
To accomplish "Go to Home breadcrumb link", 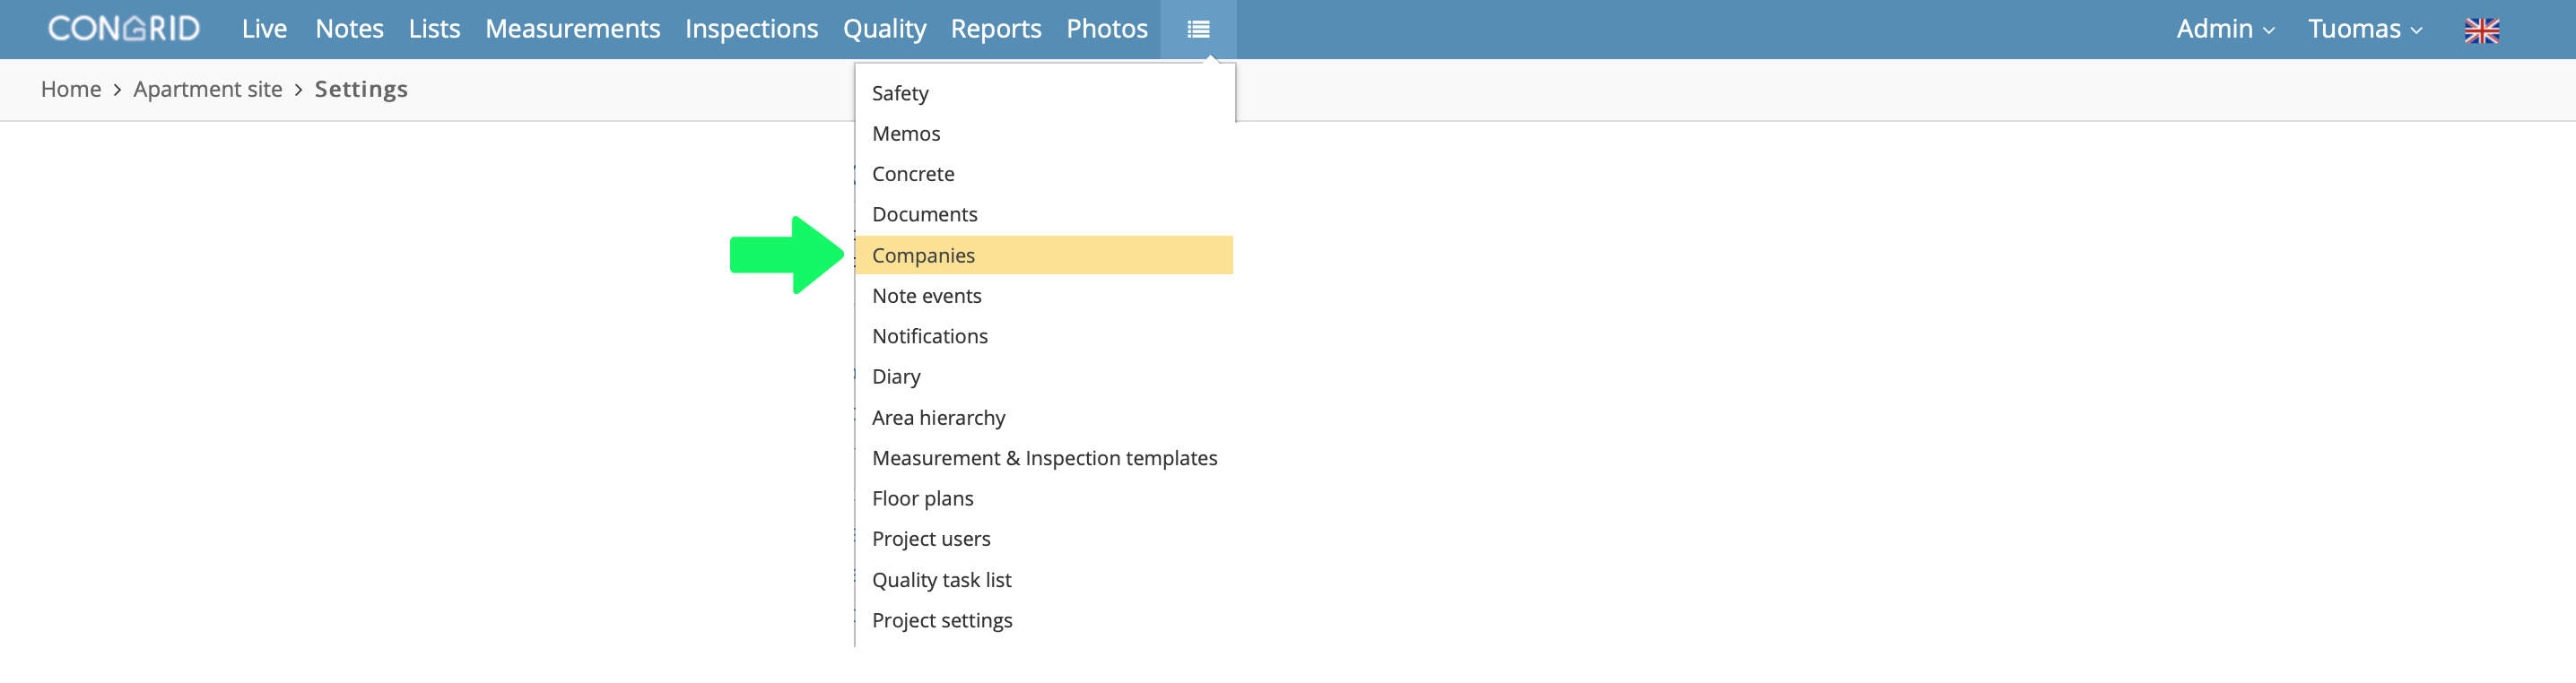I will [71, 89].
